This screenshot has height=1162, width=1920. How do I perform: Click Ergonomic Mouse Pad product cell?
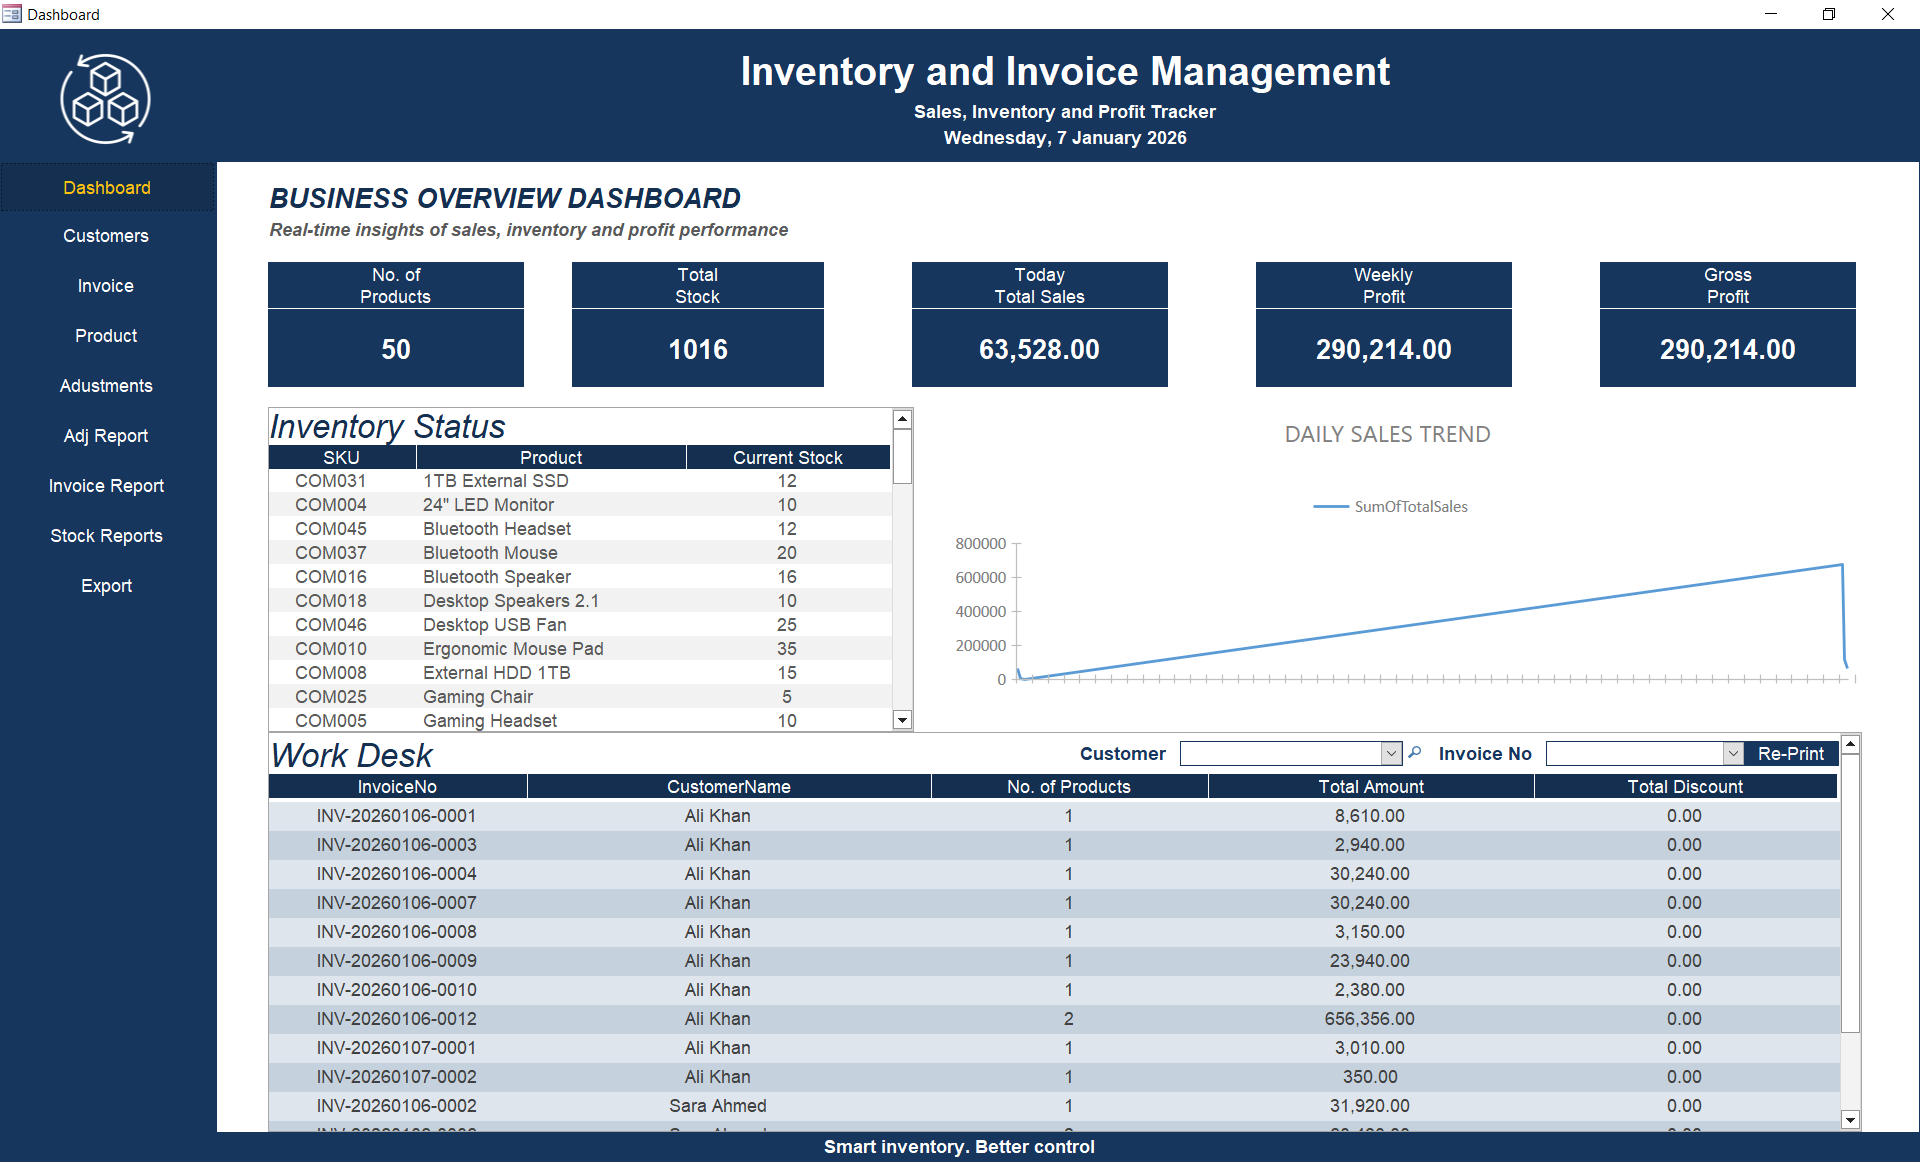[513, 649]
